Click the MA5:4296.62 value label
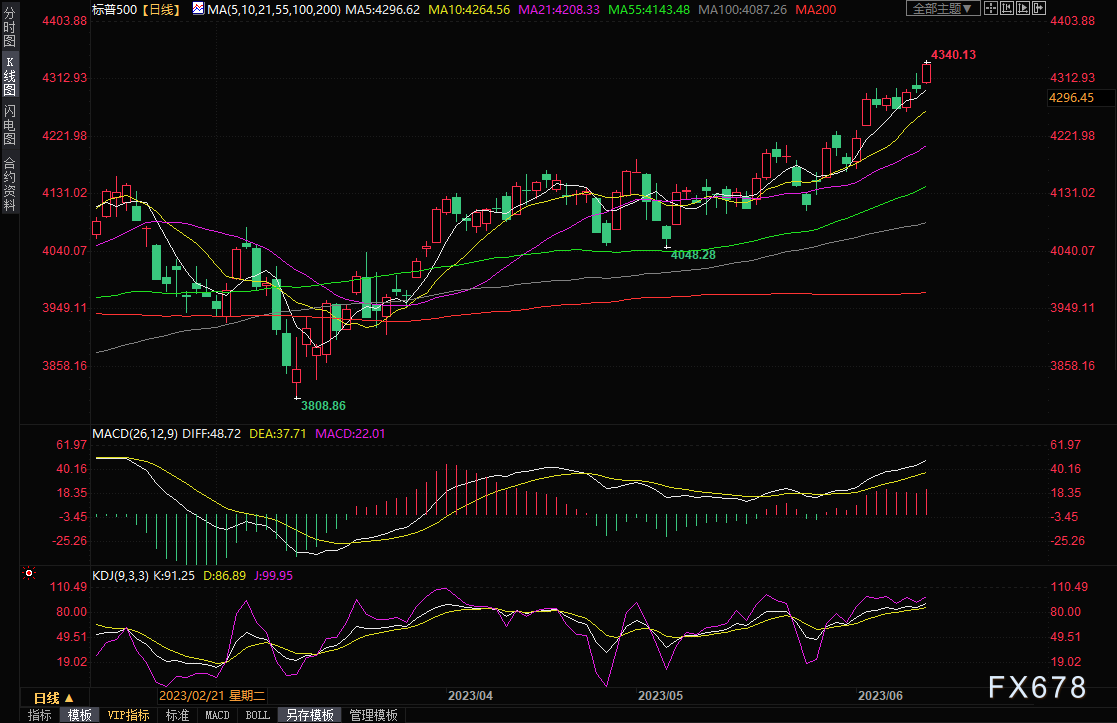 (x=383, y=10)
